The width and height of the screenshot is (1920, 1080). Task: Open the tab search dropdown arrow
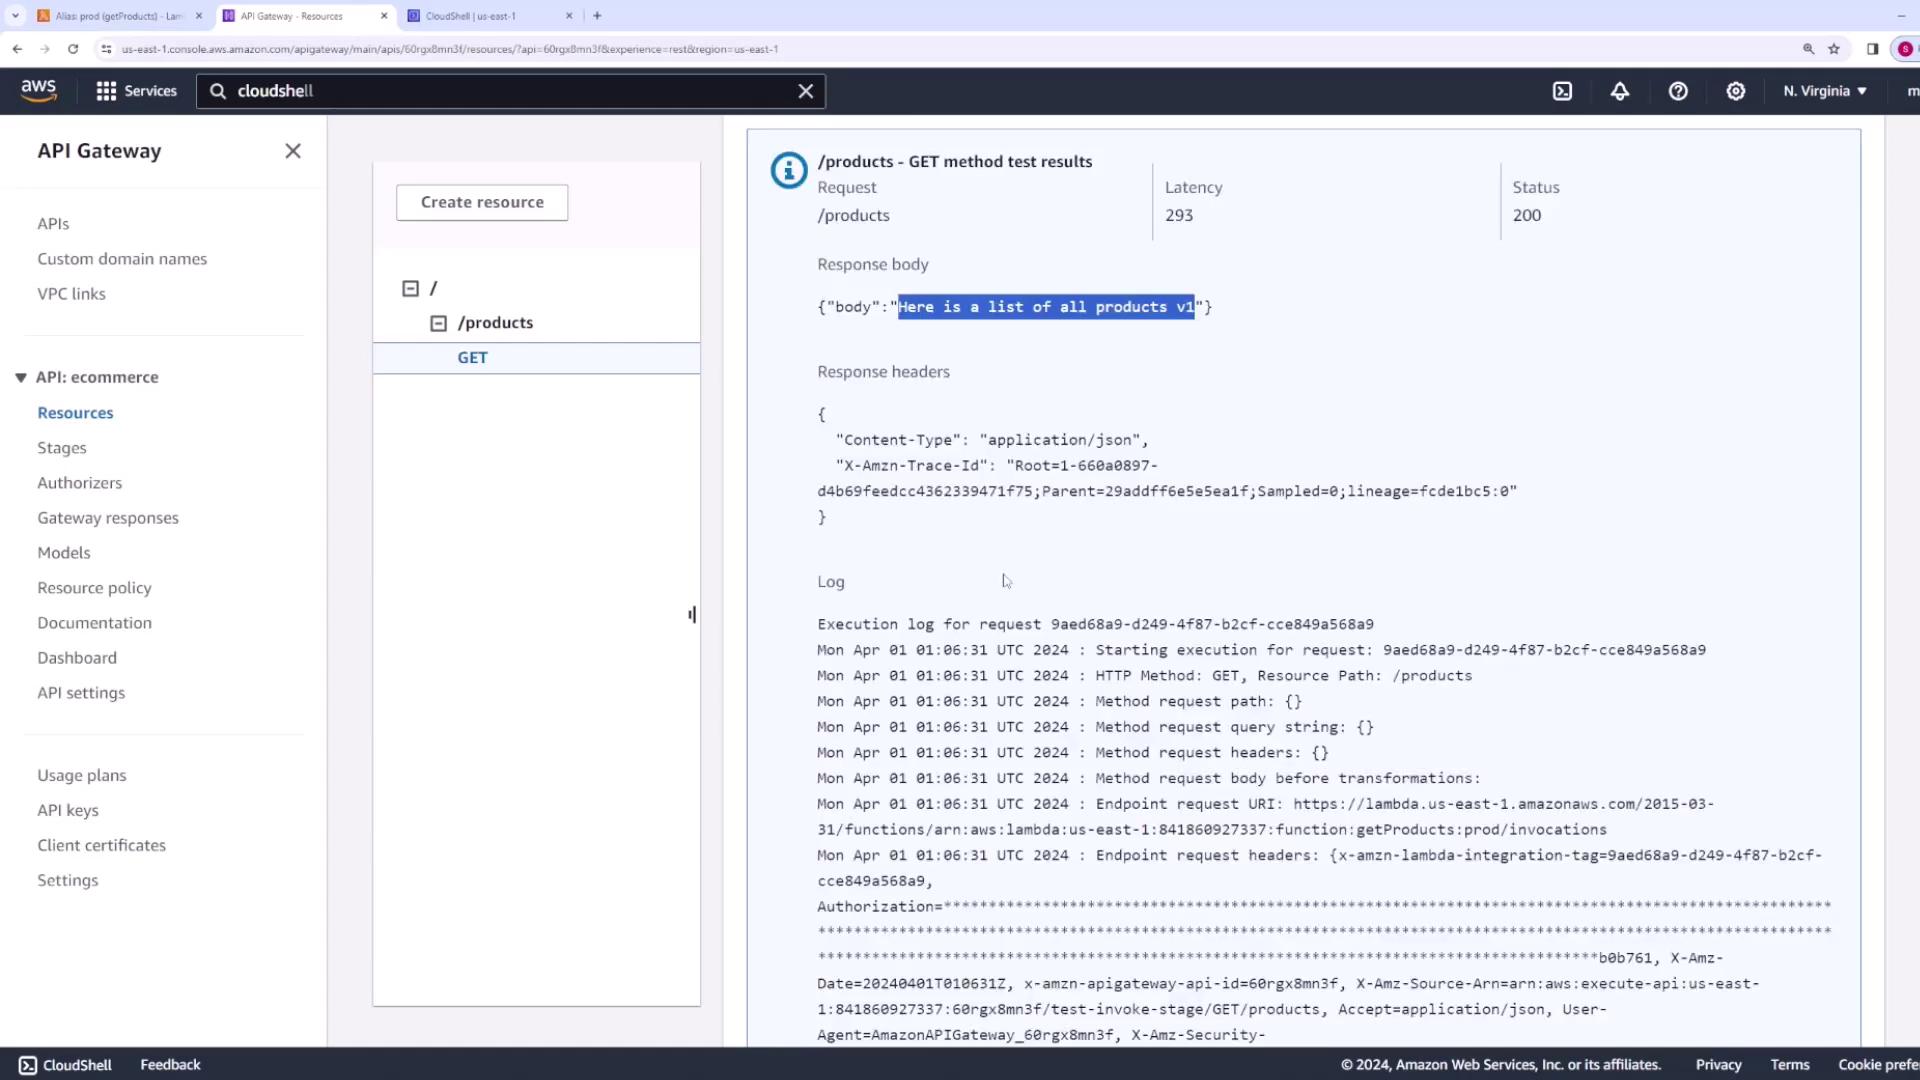pos(15,15)
